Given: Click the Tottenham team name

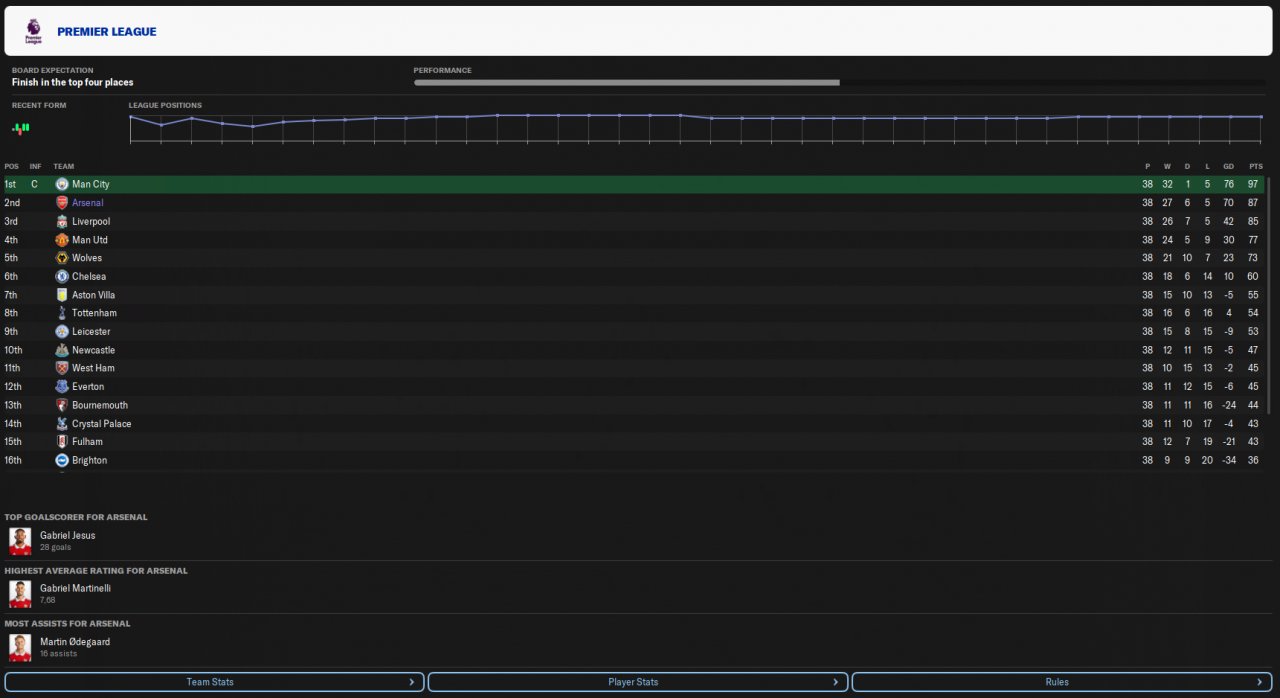Looking at the screenshot, I should (x=94, y=313).
